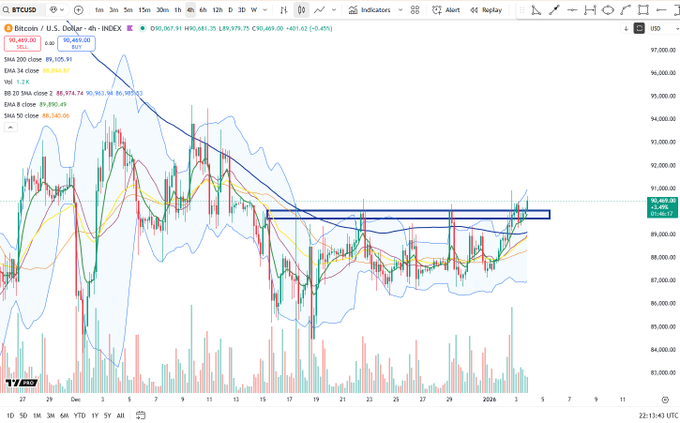Click the green 90,469.00 price axis label
The width and height of the screenshot is (680, 423).
click(662, 207)
